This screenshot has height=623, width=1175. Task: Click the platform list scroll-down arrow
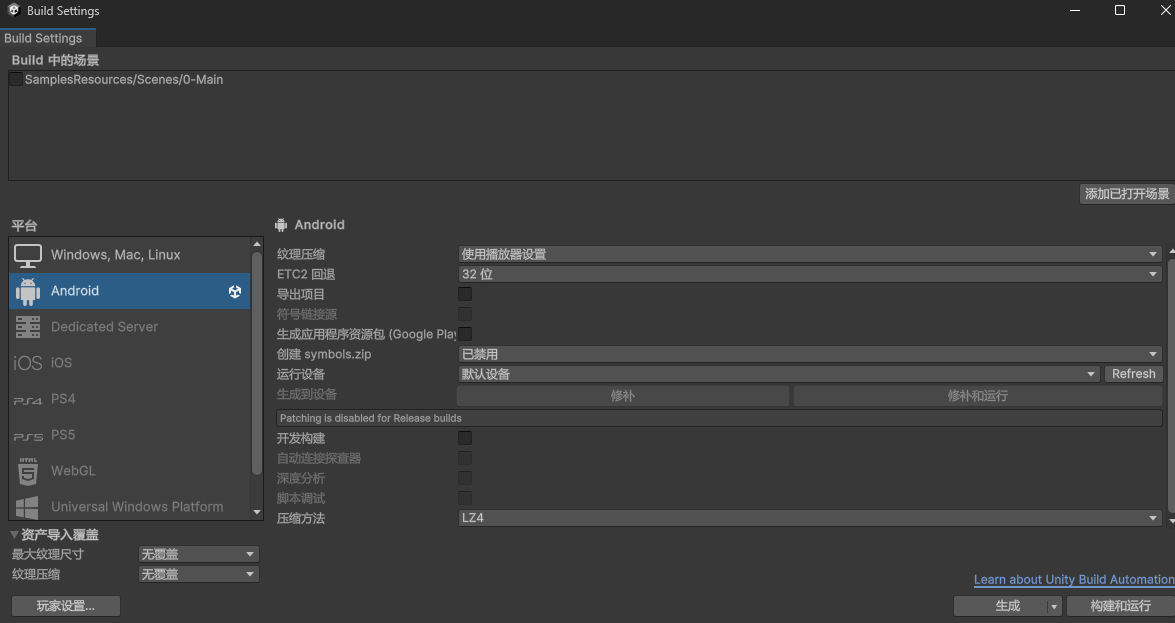click(x=257, y=513)
